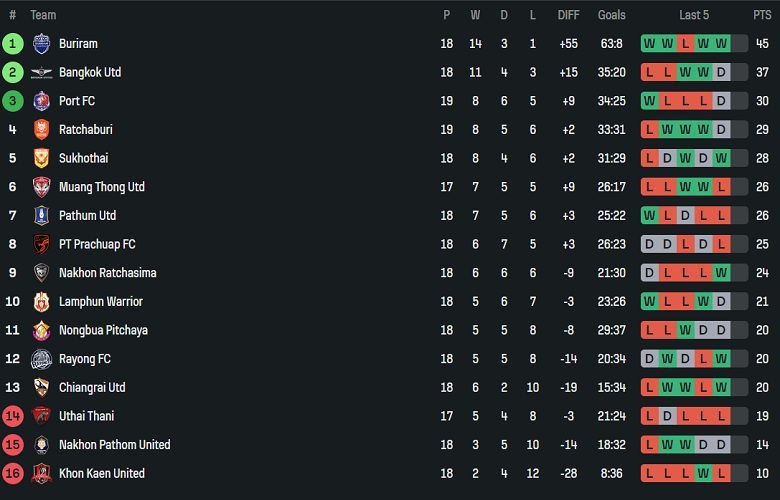Open the Lamphun Warrior team page
This screenshot has height=500, width=780.
tap(100, 302)
